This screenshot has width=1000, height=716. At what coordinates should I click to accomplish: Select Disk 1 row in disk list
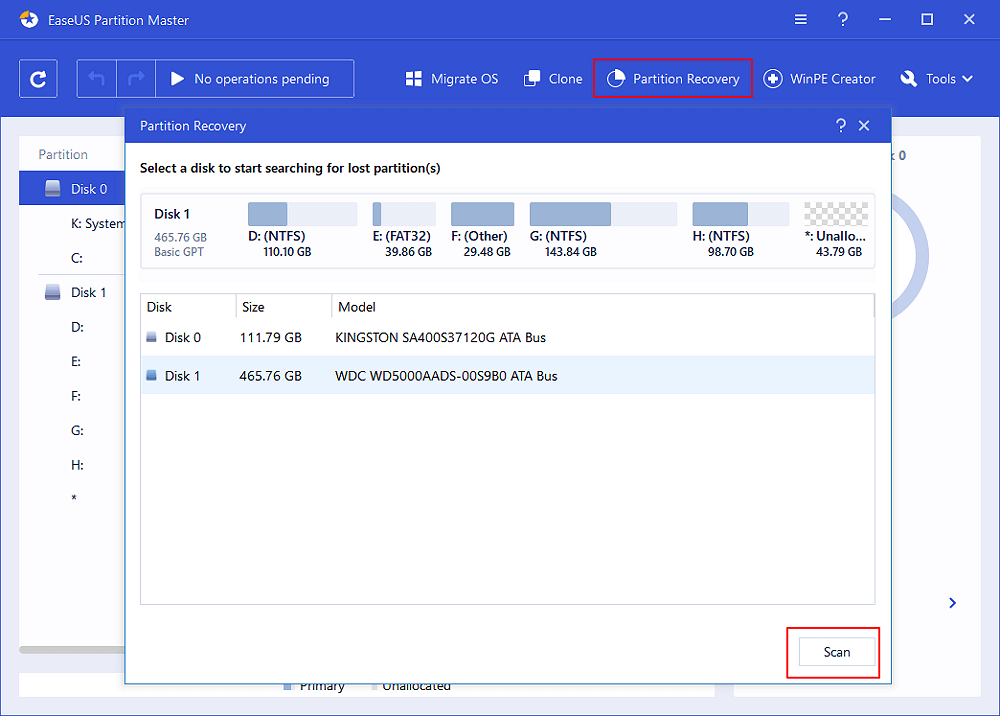click(507, 376)
